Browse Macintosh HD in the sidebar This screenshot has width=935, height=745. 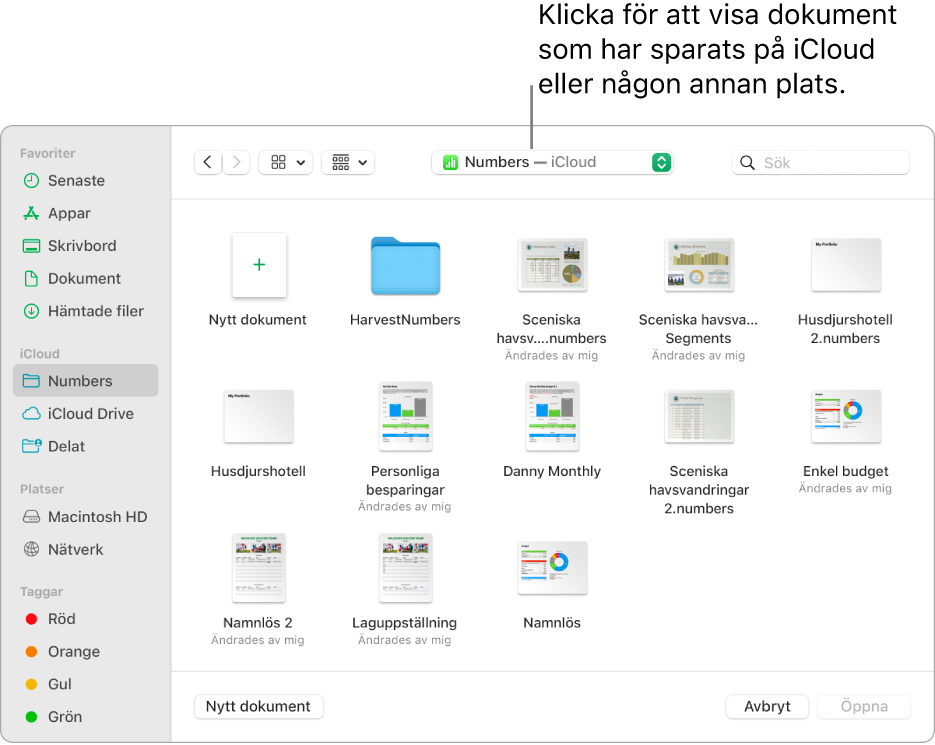click(85, 517)
